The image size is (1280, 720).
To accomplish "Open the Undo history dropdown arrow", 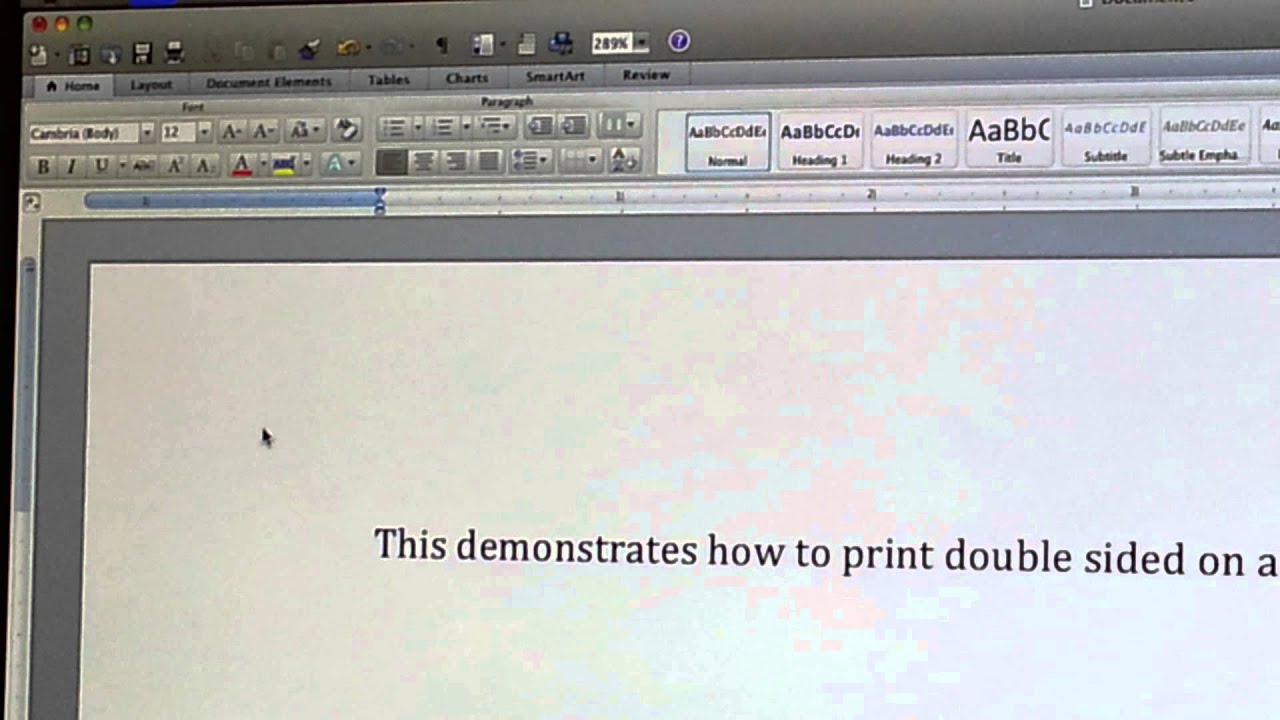I will tap(368, 48).
